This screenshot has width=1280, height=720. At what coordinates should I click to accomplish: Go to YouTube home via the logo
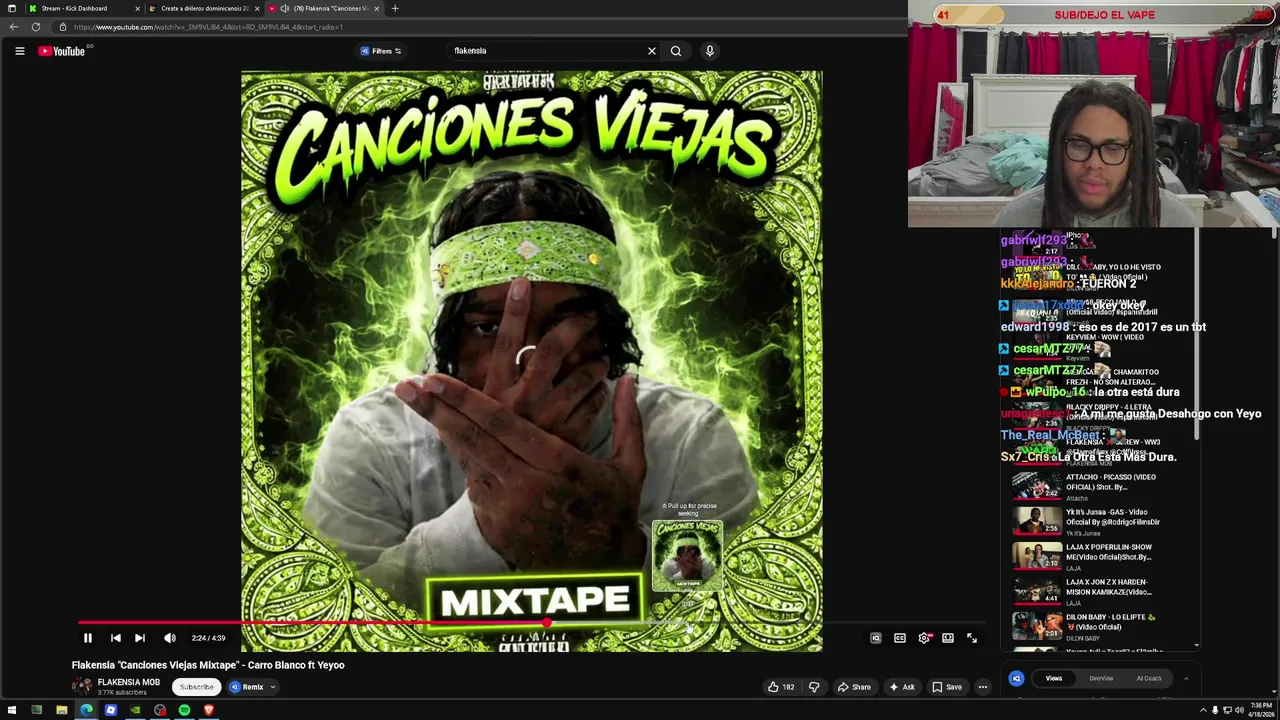pyautogui.click(x=62, y=51)
